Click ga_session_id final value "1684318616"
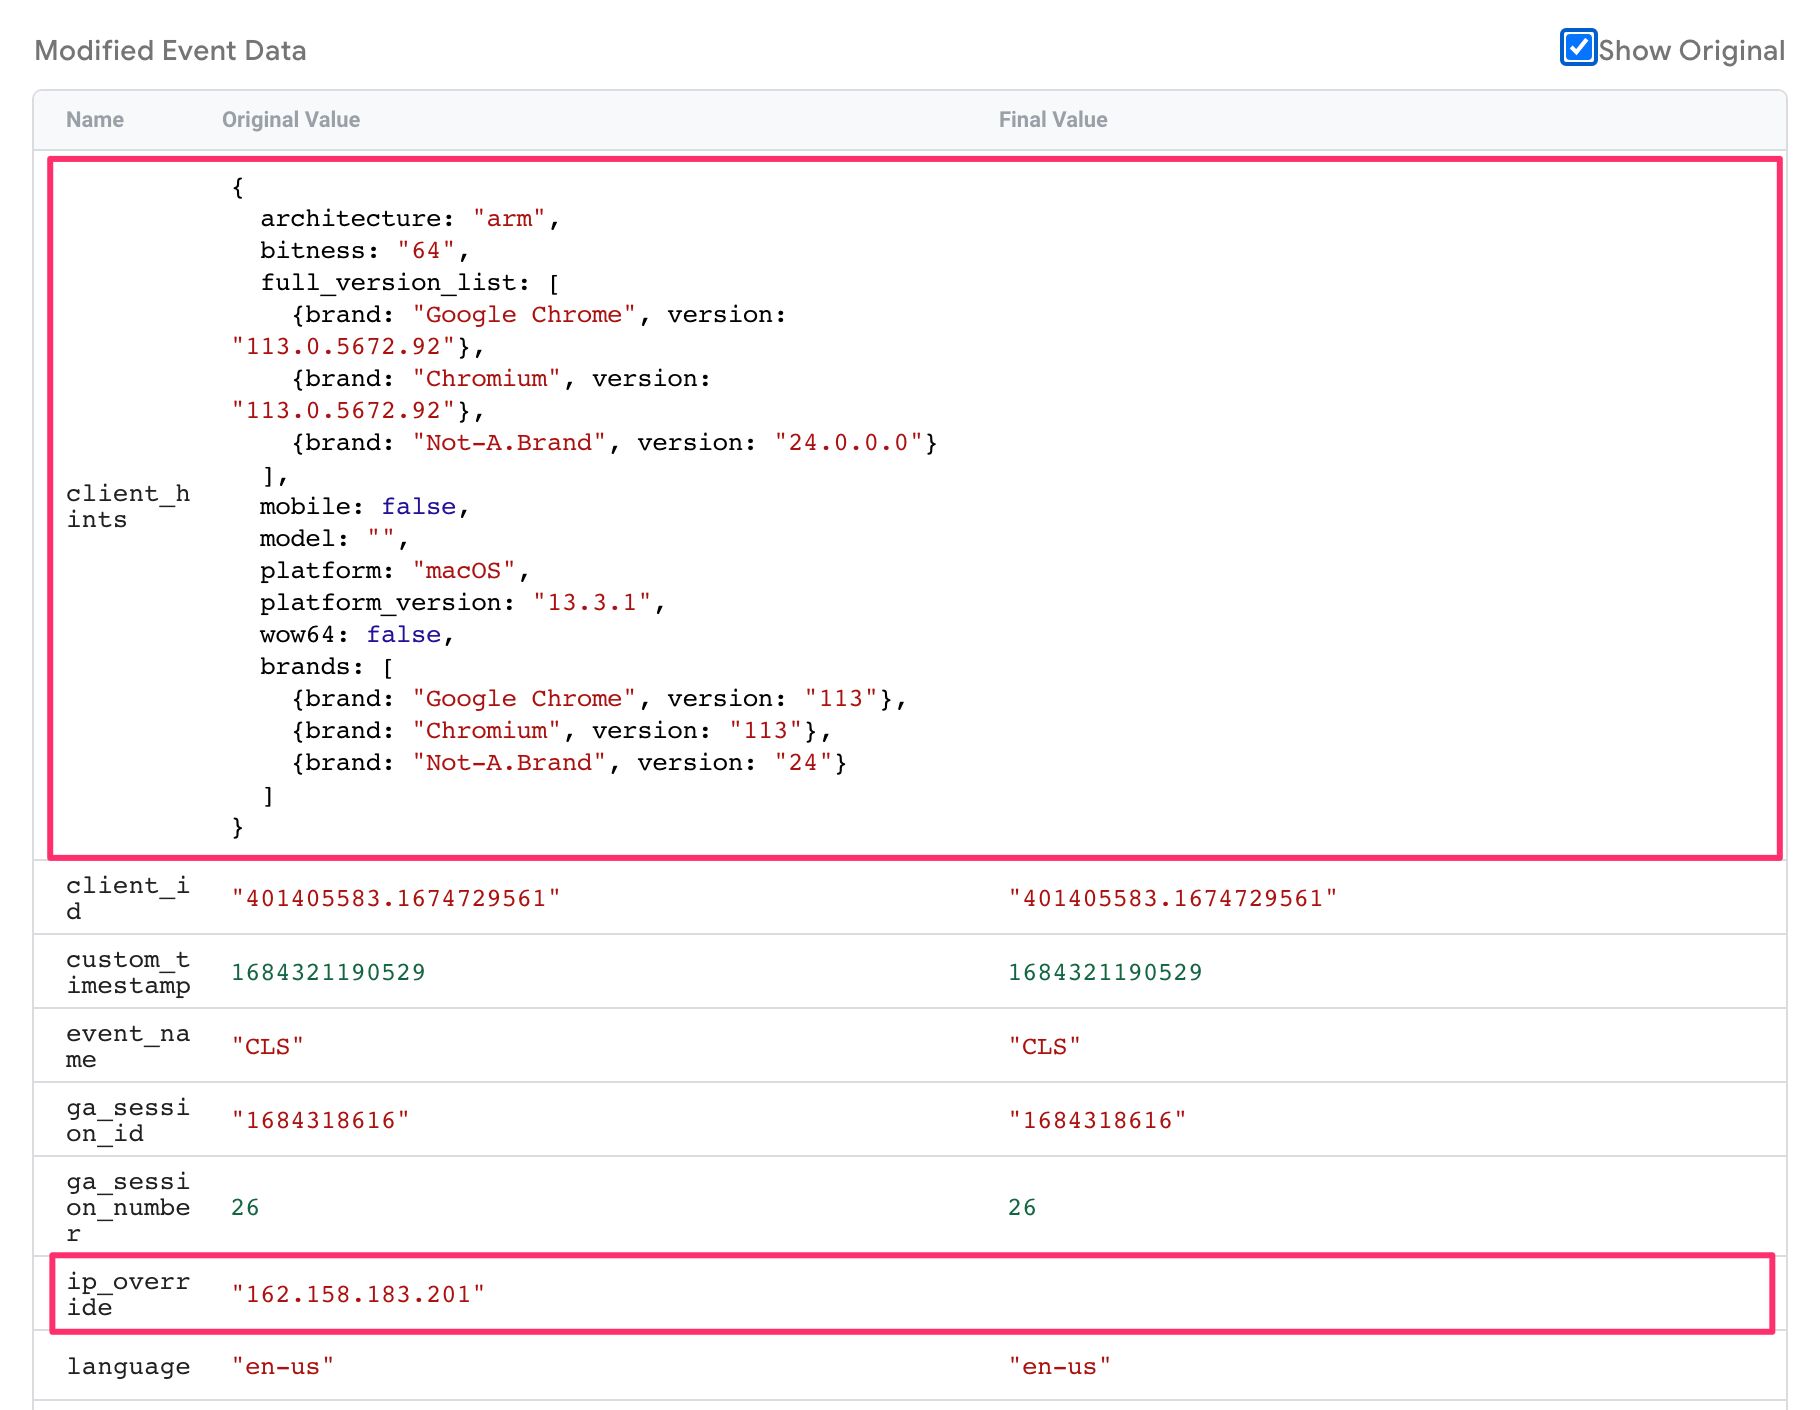 point(1097,1121)
